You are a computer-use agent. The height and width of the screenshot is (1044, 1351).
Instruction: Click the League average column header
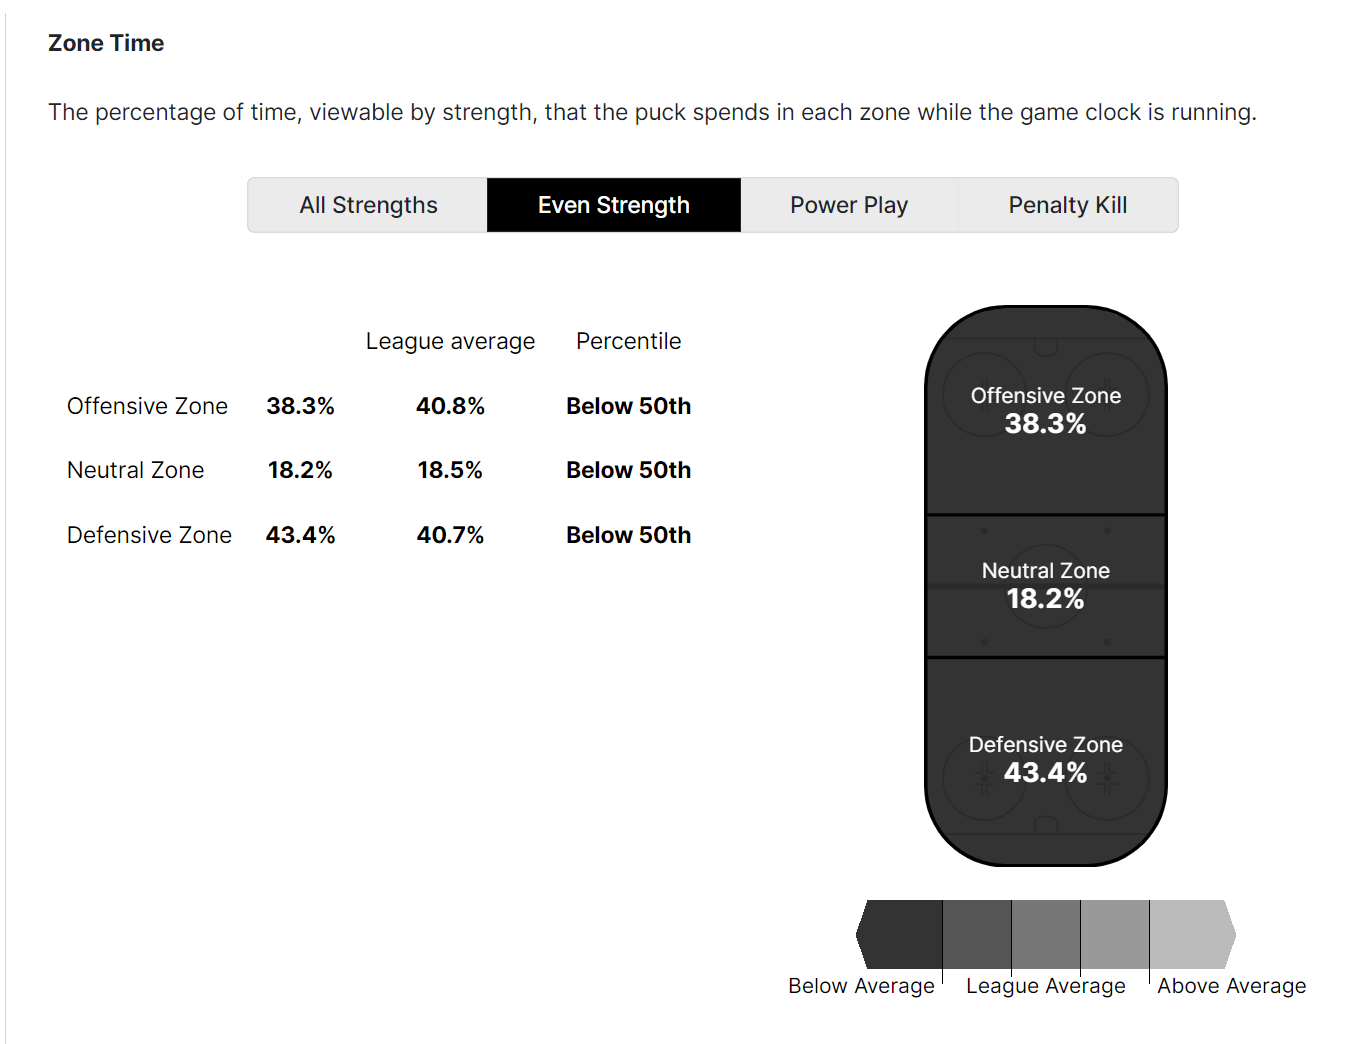click(x=450, y=341)
